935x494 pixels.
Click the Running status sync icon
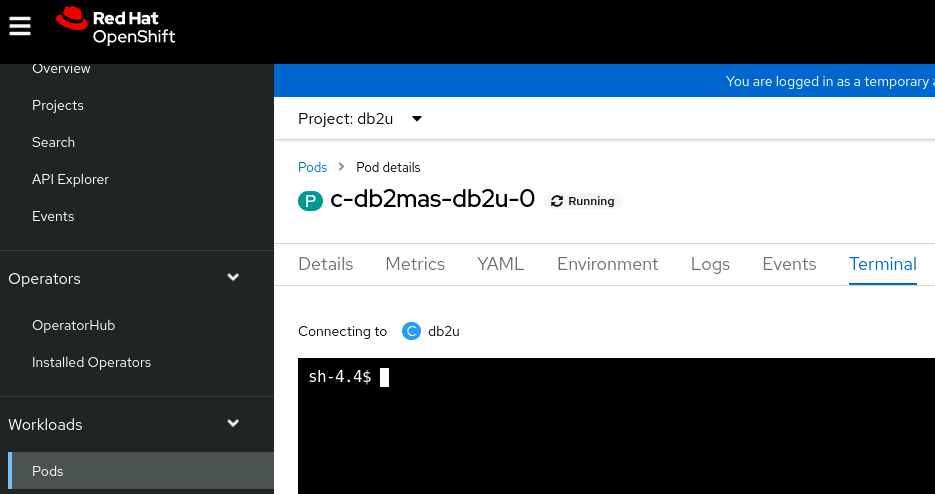pos(557,201)
